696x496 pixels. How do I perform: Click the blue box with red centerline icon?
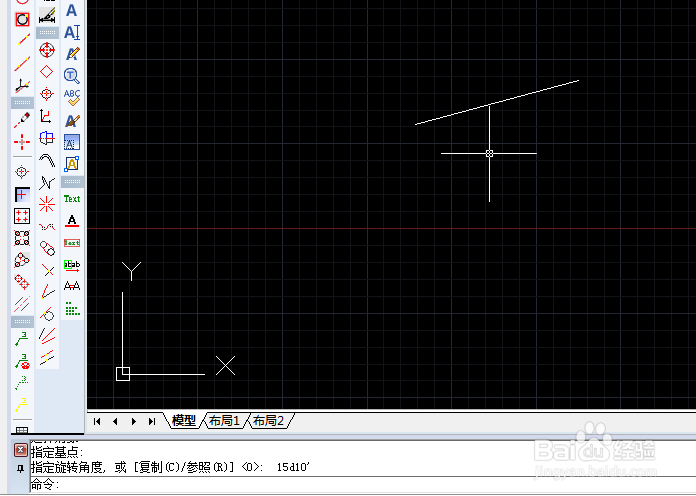coord(47,138)
